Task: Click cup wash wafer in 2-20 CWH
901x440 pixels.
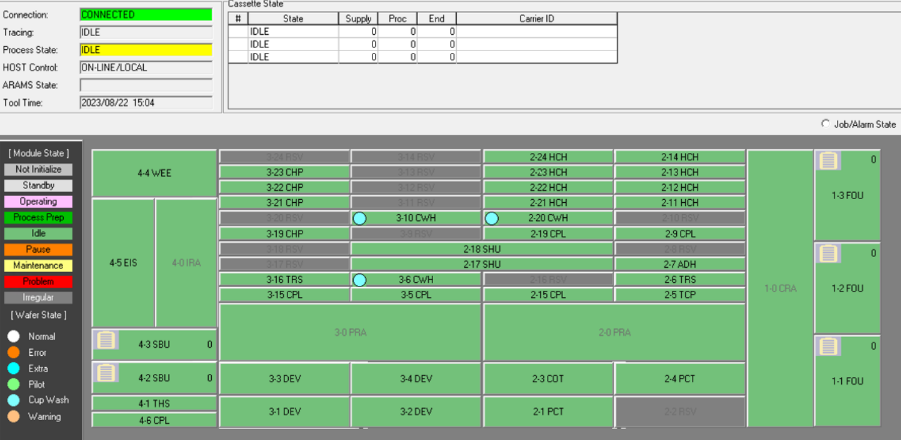Action: point(492,218)
